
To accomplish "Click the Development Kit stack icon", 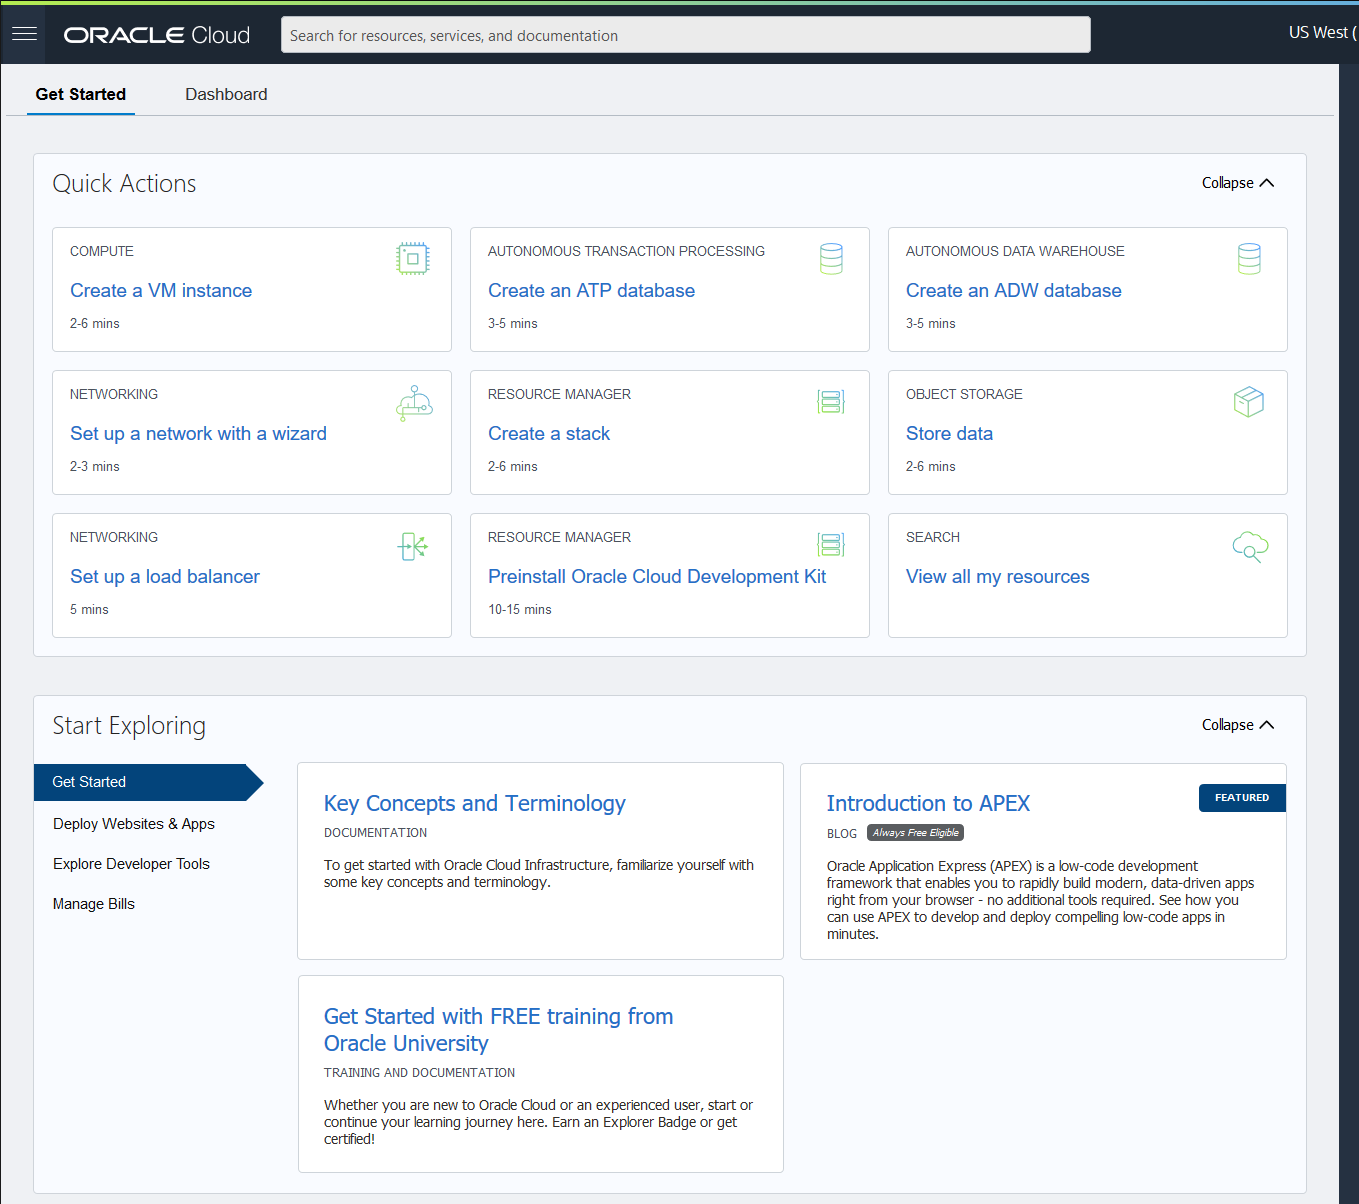I will pyautogui.click(x=831, y=545).
